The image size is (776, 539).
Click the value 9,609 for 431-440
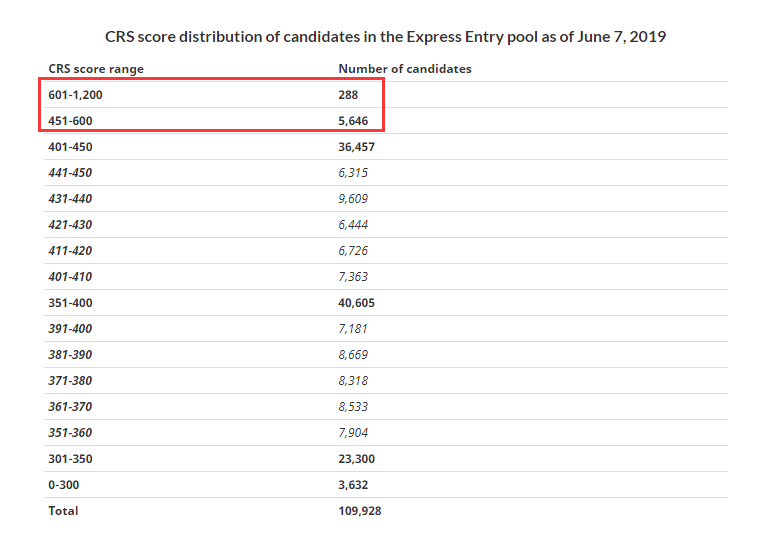pos(353,198)
